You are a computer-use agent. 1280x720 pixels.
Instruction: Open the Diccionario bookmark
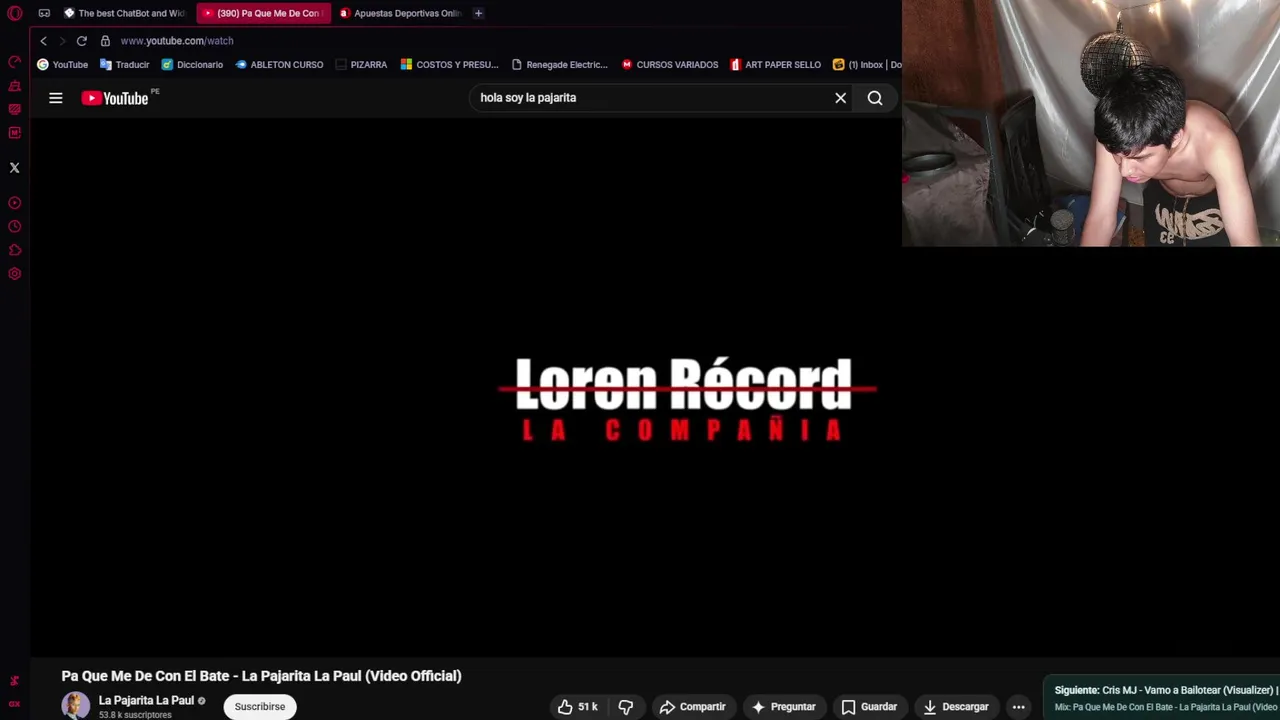192,64
